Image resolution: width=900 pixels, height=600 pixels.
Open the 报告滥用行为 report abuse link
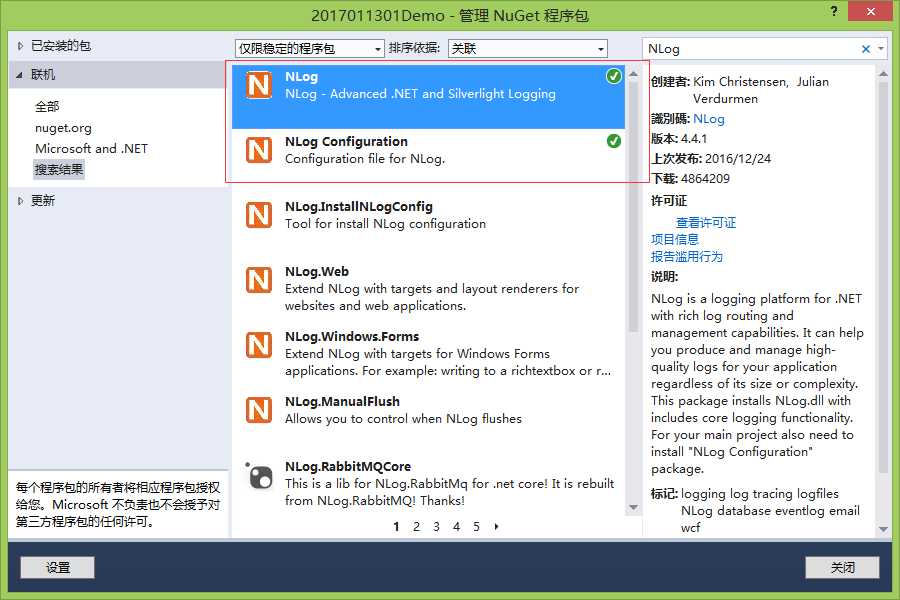pyautogui.click(x=687, y=257)
